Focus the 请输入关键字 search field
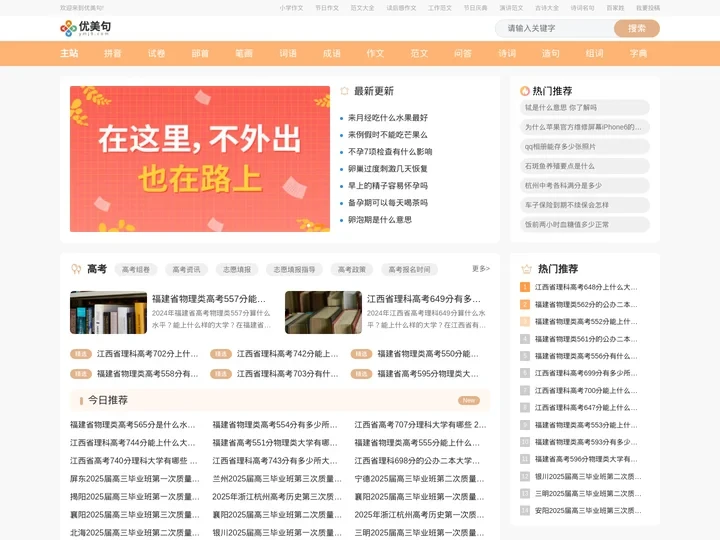The height and width of the screenshot is (540, 720). (x=555, y=28)
